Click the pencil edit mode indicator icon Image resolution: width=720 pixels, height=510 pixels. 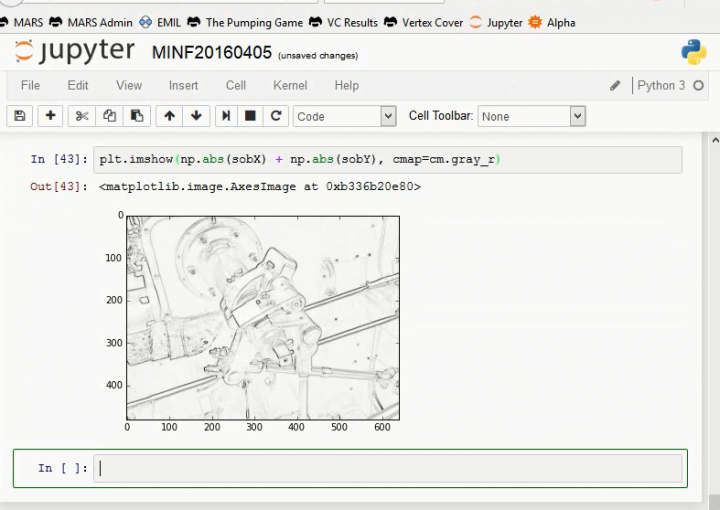[615, 86]
